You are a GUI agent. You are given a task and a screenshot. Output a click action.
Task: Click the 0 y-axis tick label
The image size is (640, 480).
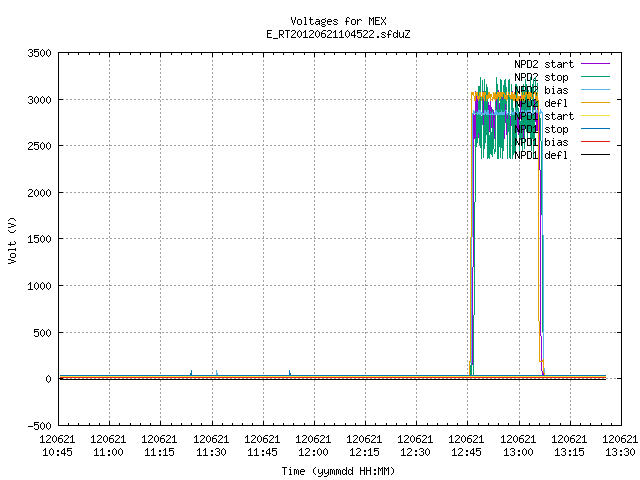click(48, 379)
